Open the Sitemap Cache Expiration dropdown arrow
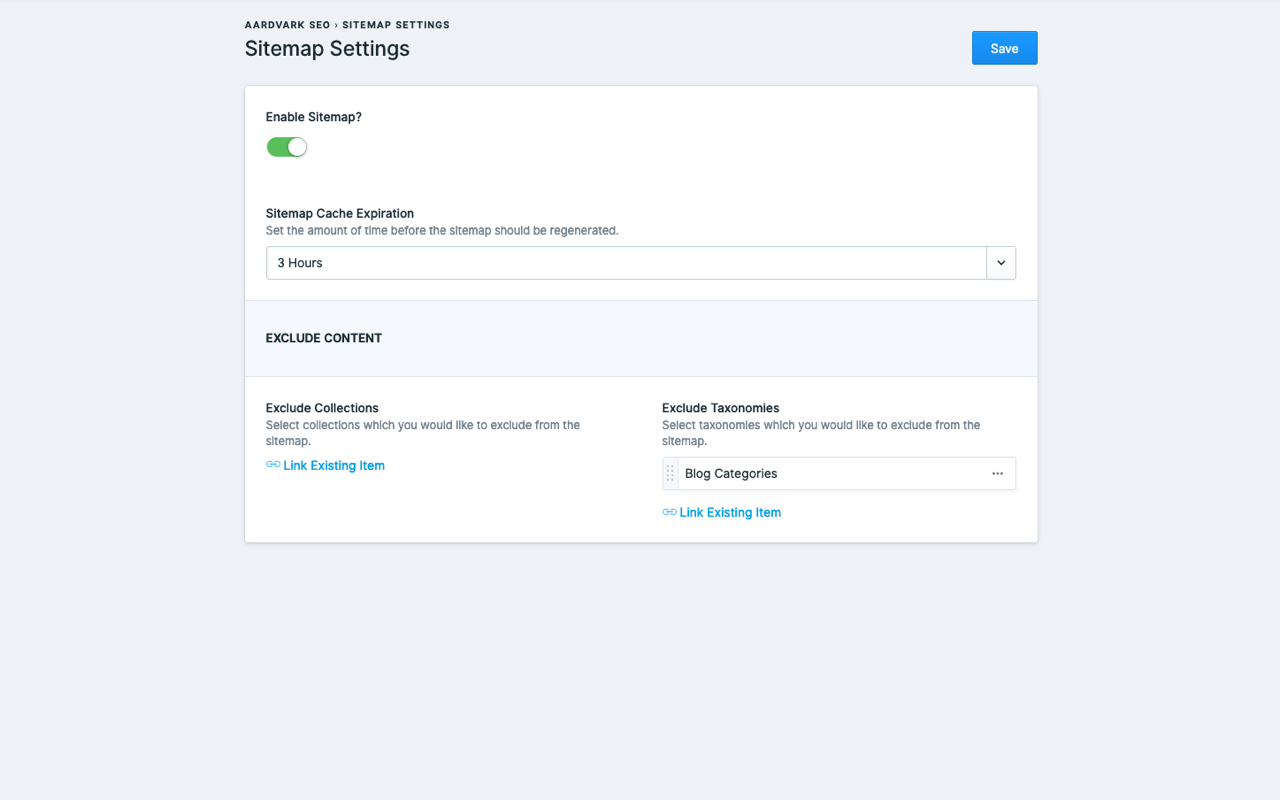The image size is (1280, 800). [x=1001, y=263]
